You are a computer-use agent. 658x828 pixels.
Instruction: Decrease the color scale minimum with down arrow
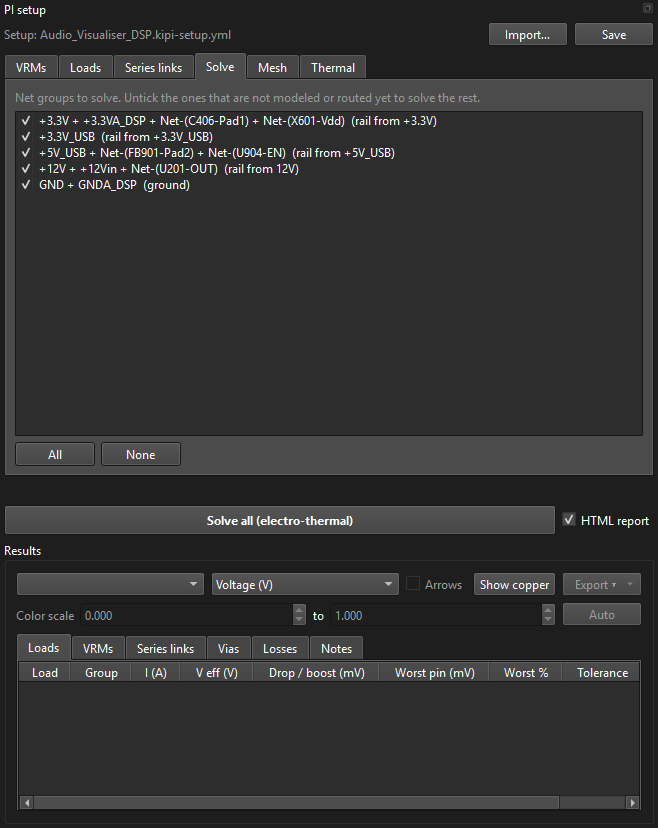click(299, 620)
